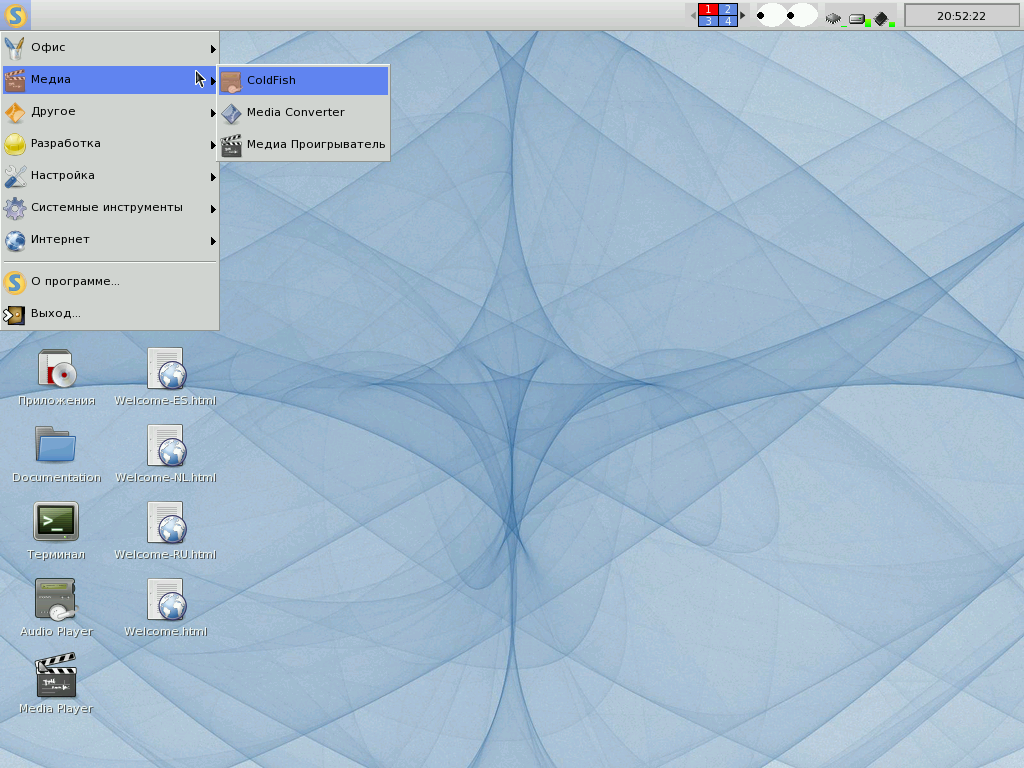Open the Приложения desktop icon

[56, 368]
